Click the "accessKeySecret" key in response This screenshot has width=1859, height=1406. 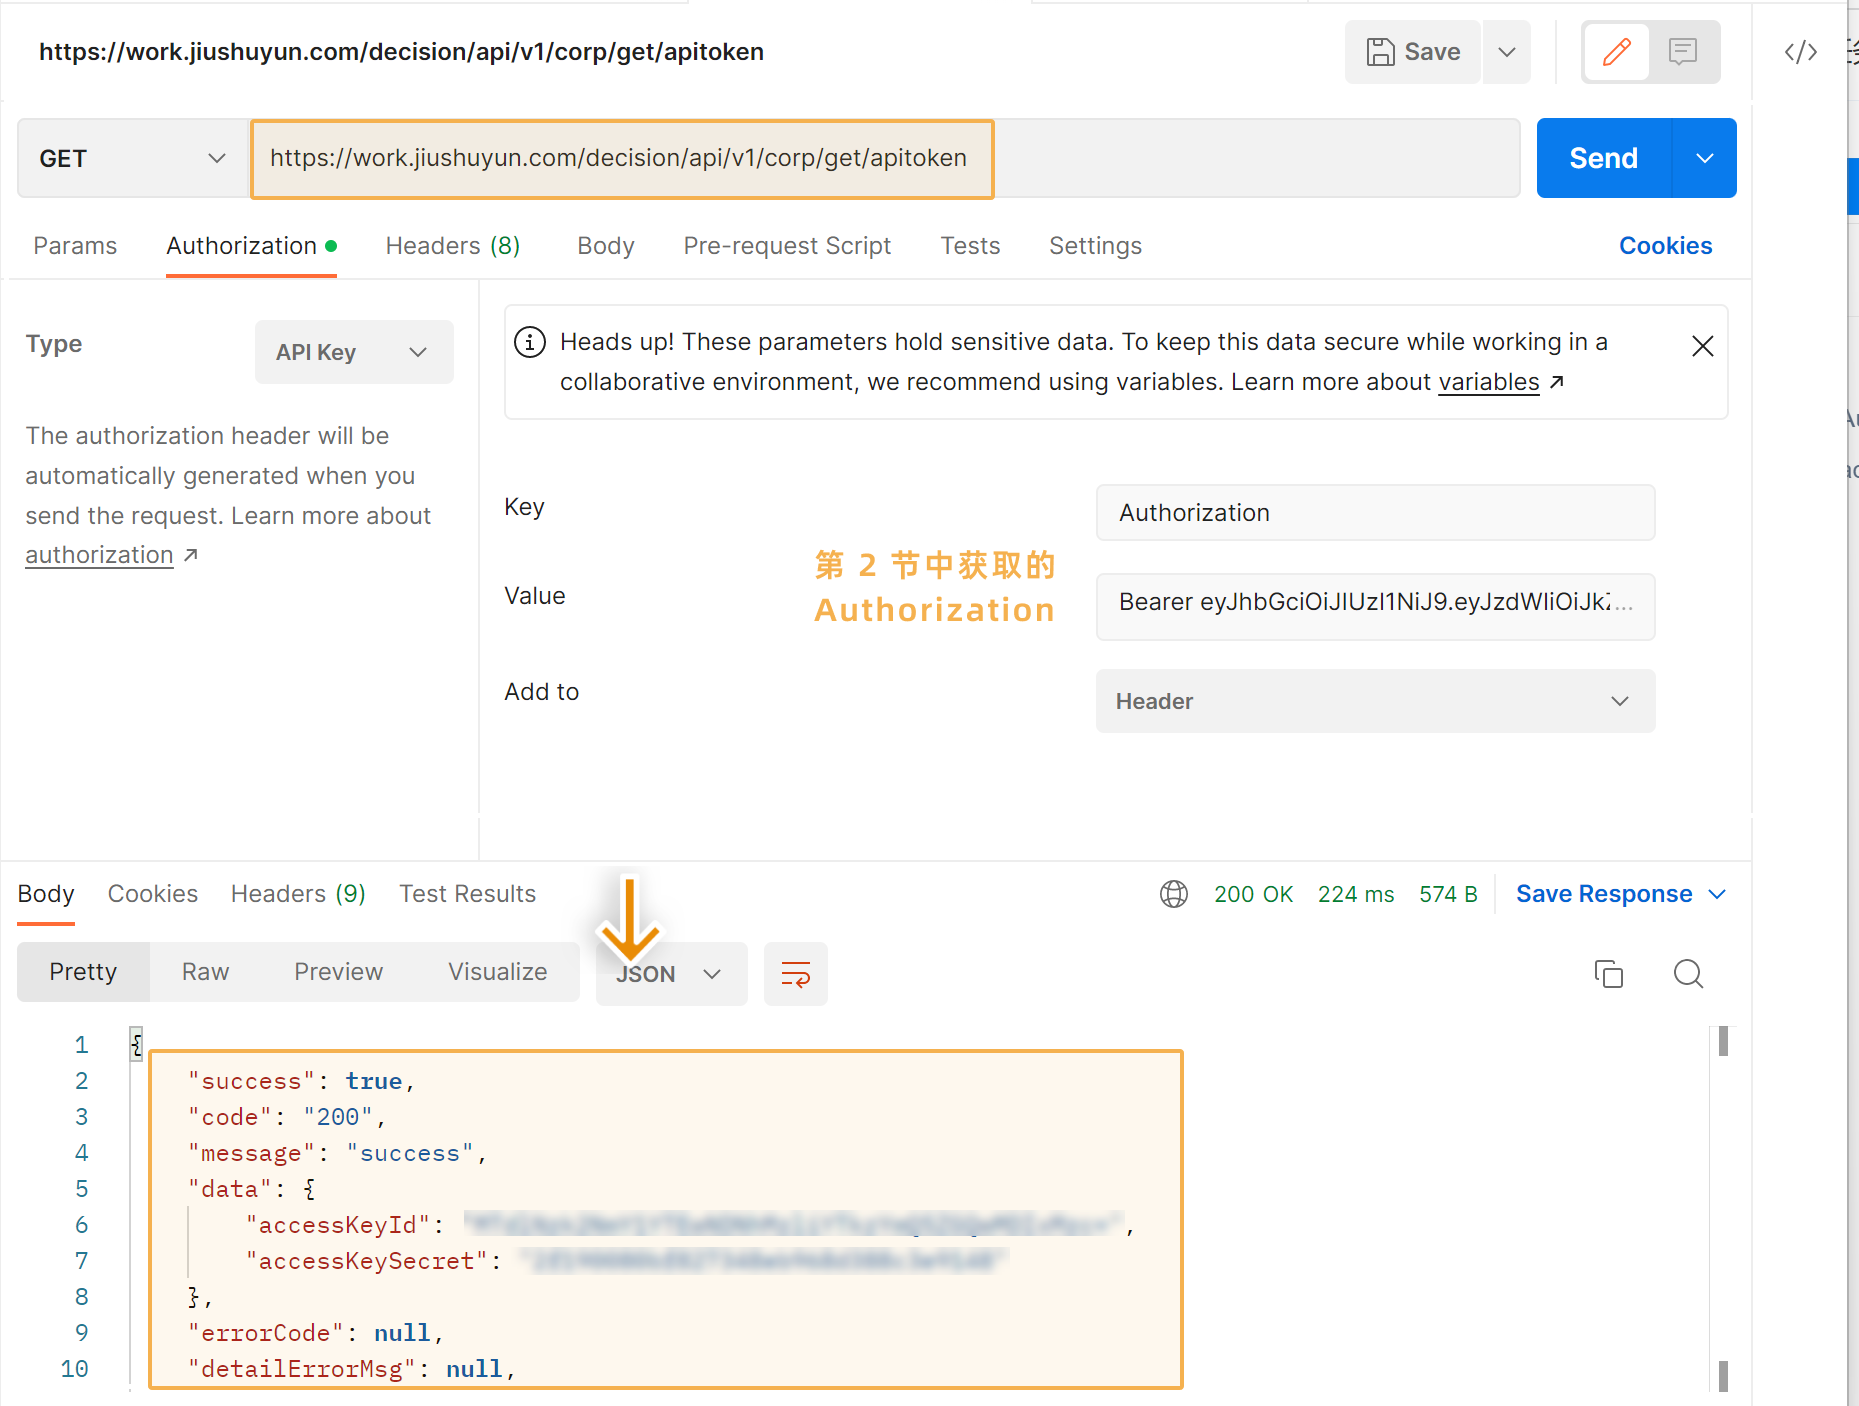click(367, 1261)
